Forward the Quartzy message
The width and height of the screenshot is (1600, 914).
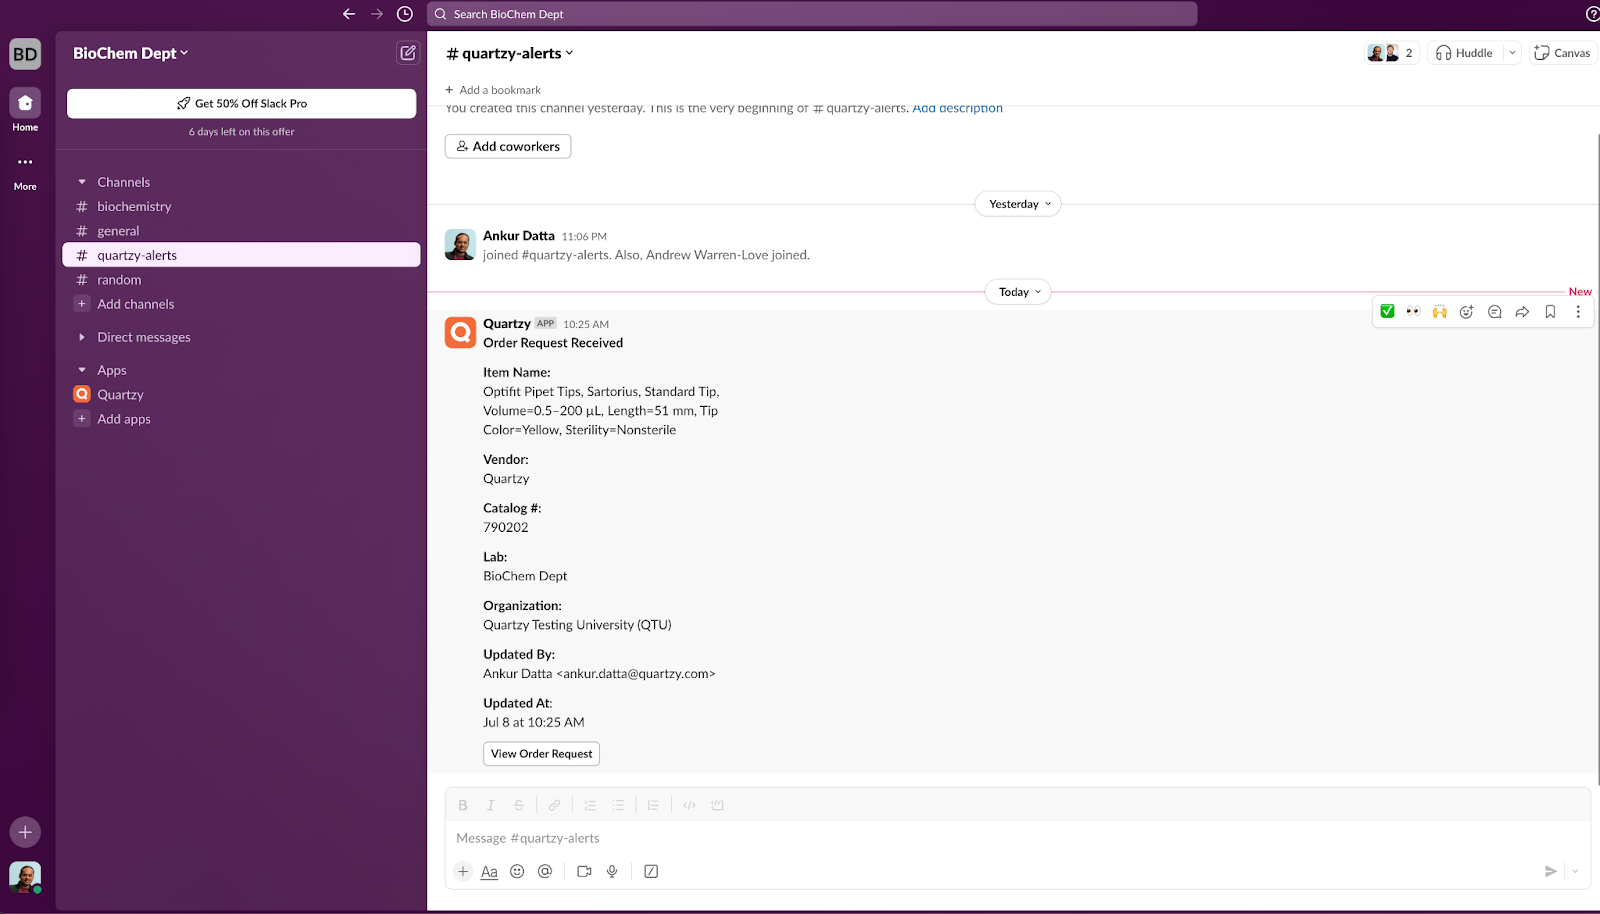point(1522,311)
